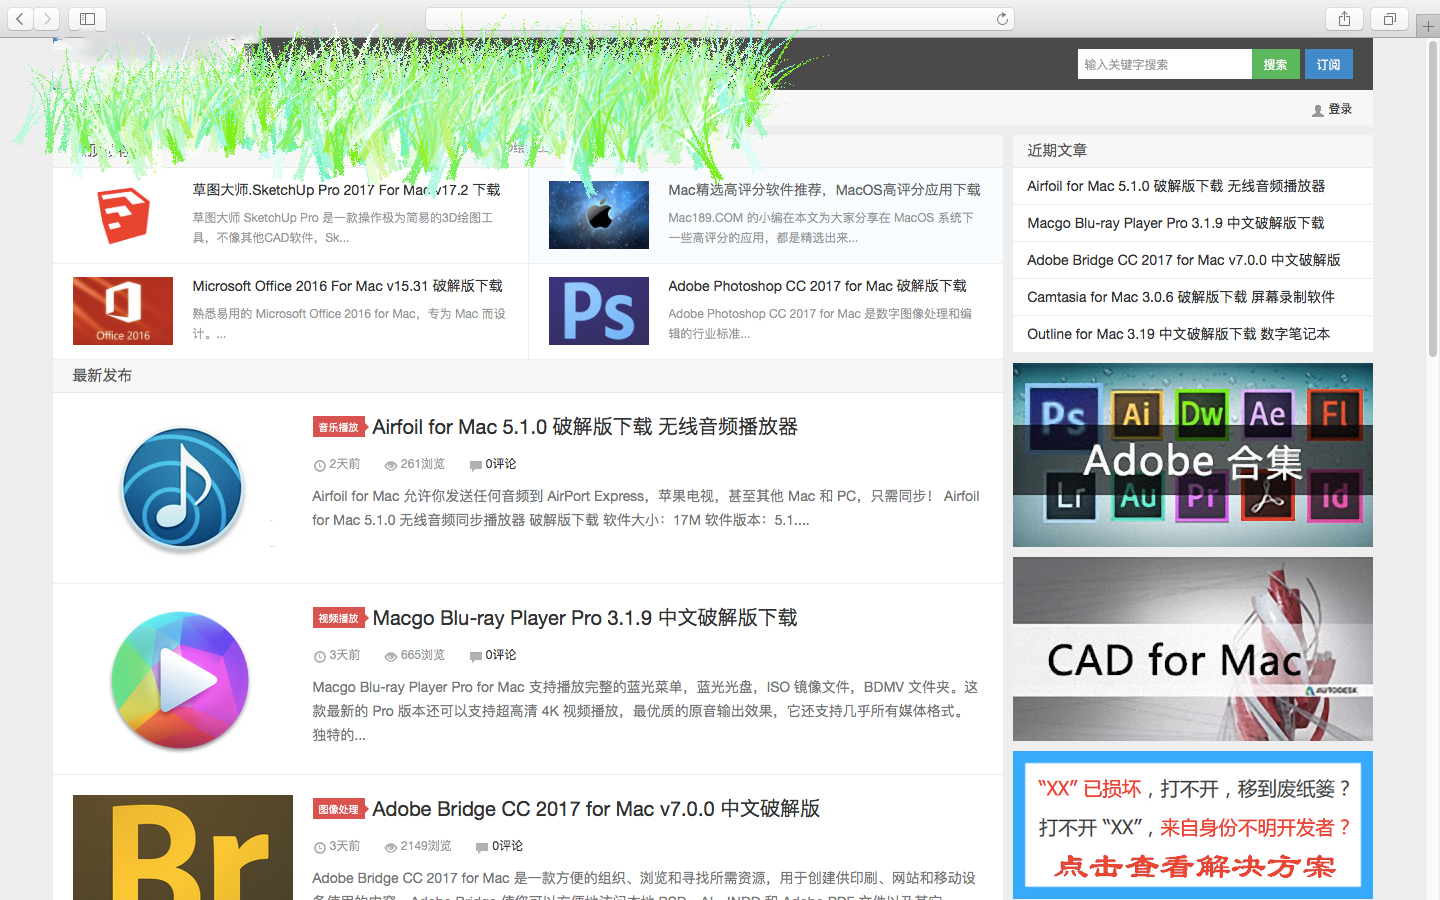Open Microsoft Office 2016 For Mac v15.31 link
The width and height of the screenshot is (1440, 900).
click(347, 286)
